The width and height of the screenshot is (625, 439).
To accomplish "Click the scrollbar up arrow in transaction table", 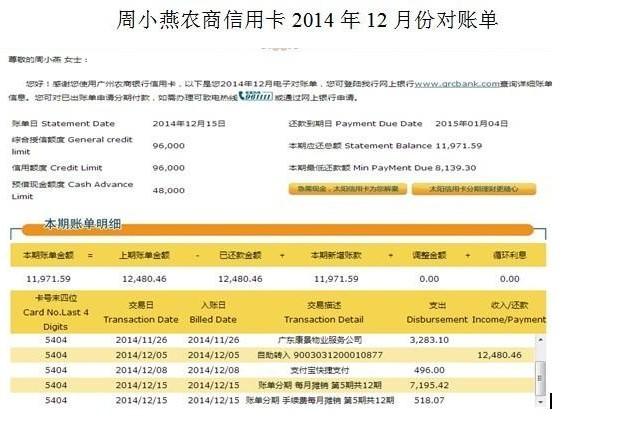I will (541, 340).
